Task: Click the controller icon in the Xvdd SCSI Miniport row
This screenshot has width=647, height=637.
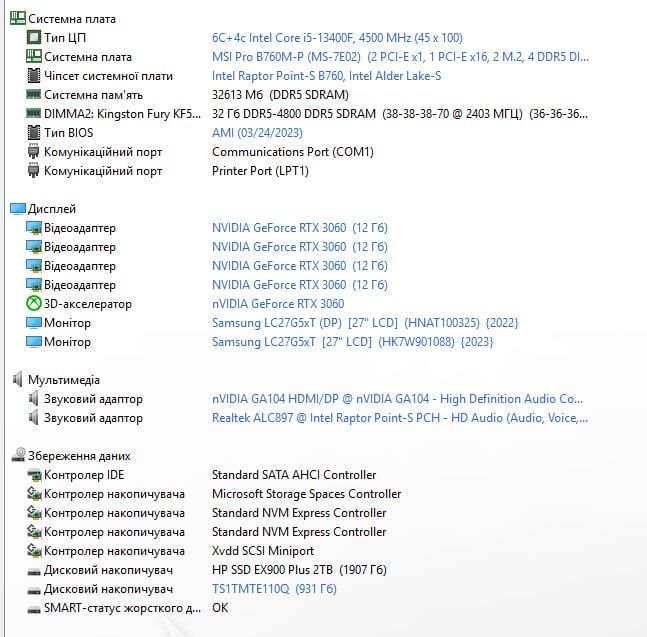Action: point(34,550)
